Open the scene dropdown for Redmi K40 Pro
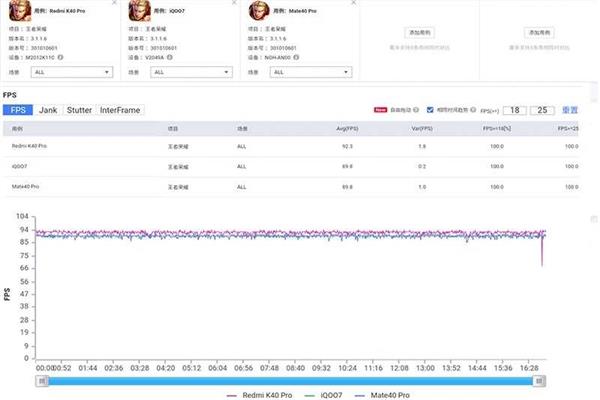Screen dimensions: 600x400 72,72
